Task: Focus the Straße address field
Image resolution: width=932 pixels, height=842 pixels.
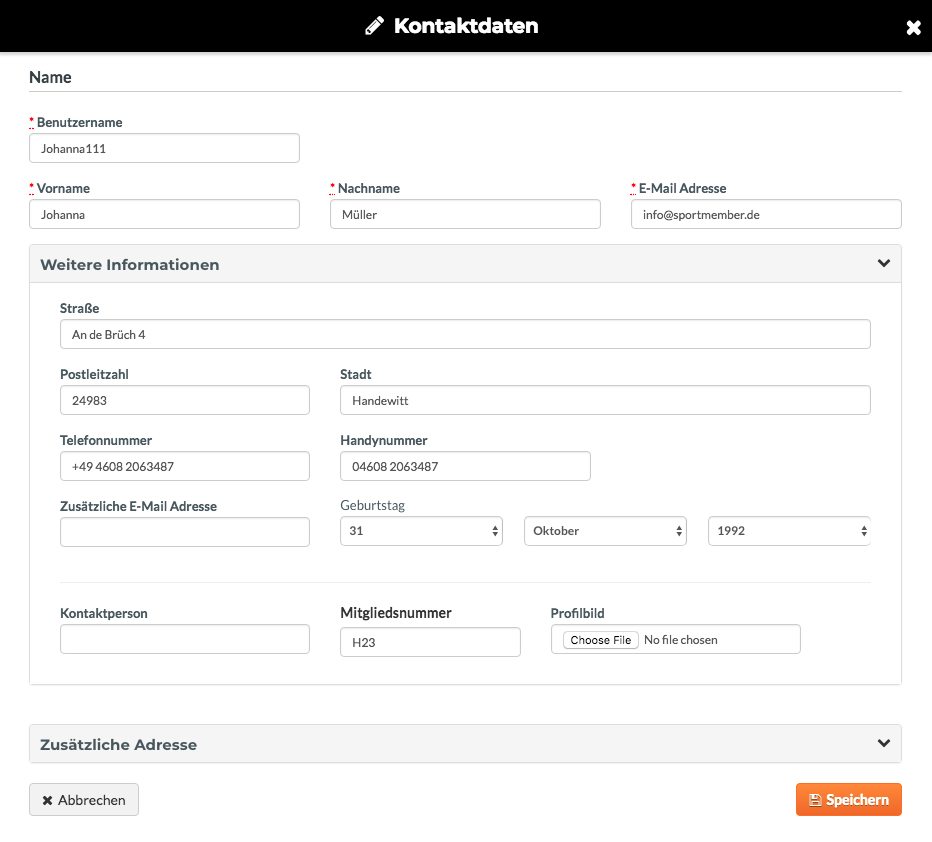Action: coord(465,334)
